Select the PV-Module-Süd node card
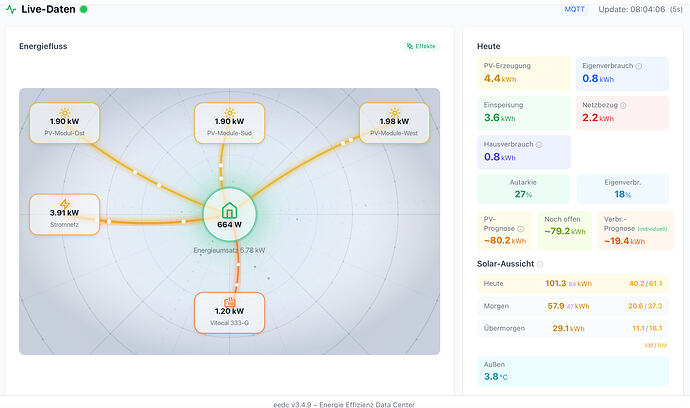 pos(230,123)
